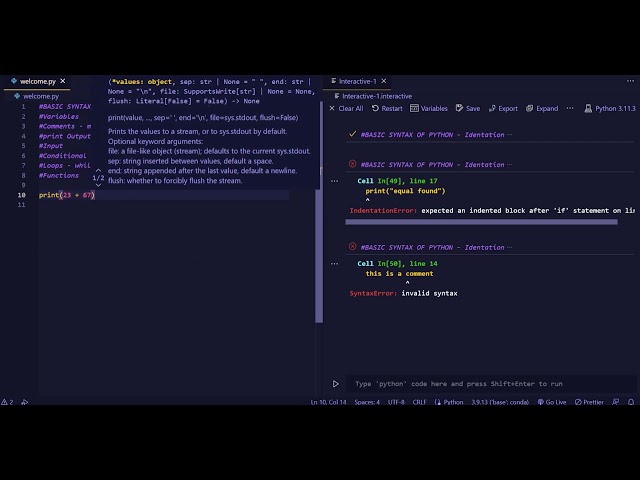Click the IndentationError message text
The height and width of the screenshot is (480, 640).
click(x=492, y=211)
